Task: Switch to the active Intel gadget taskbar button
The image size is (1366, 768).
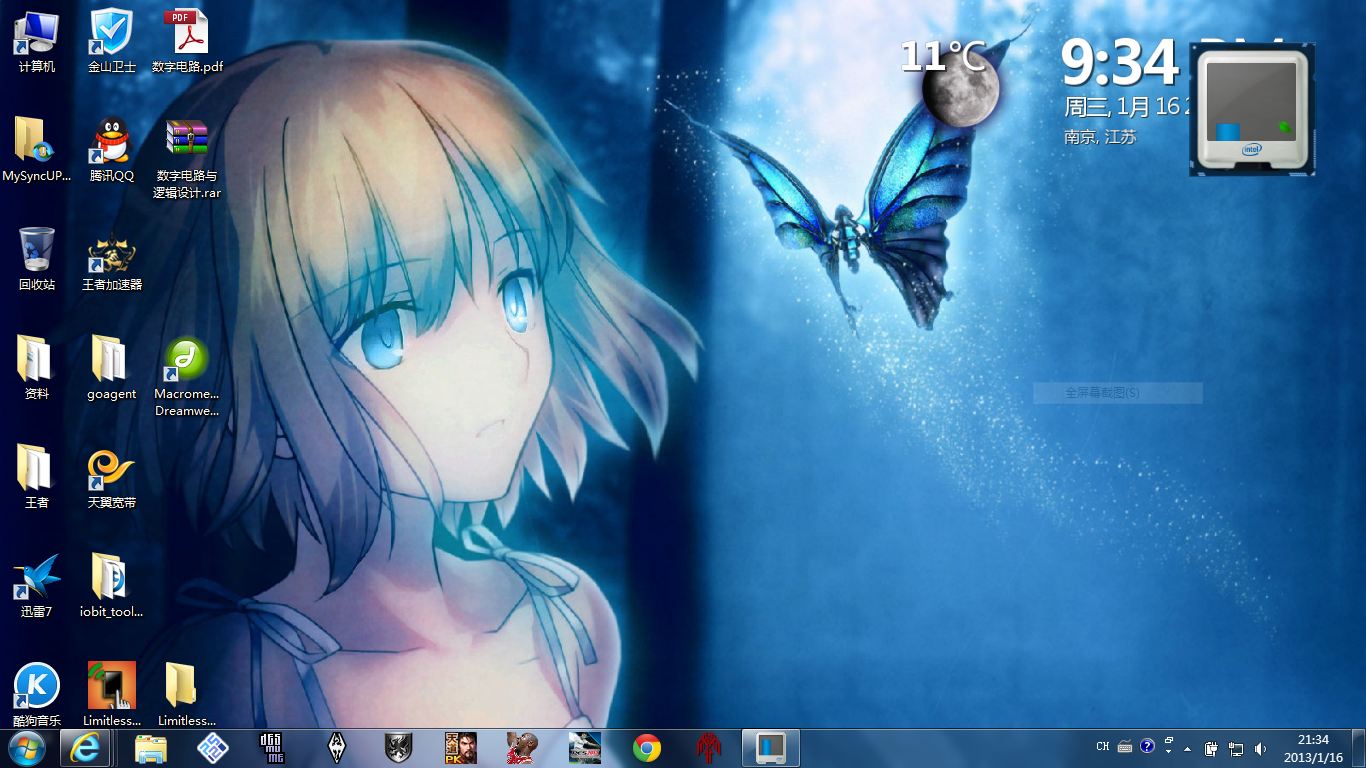Action: coord(771,748)
